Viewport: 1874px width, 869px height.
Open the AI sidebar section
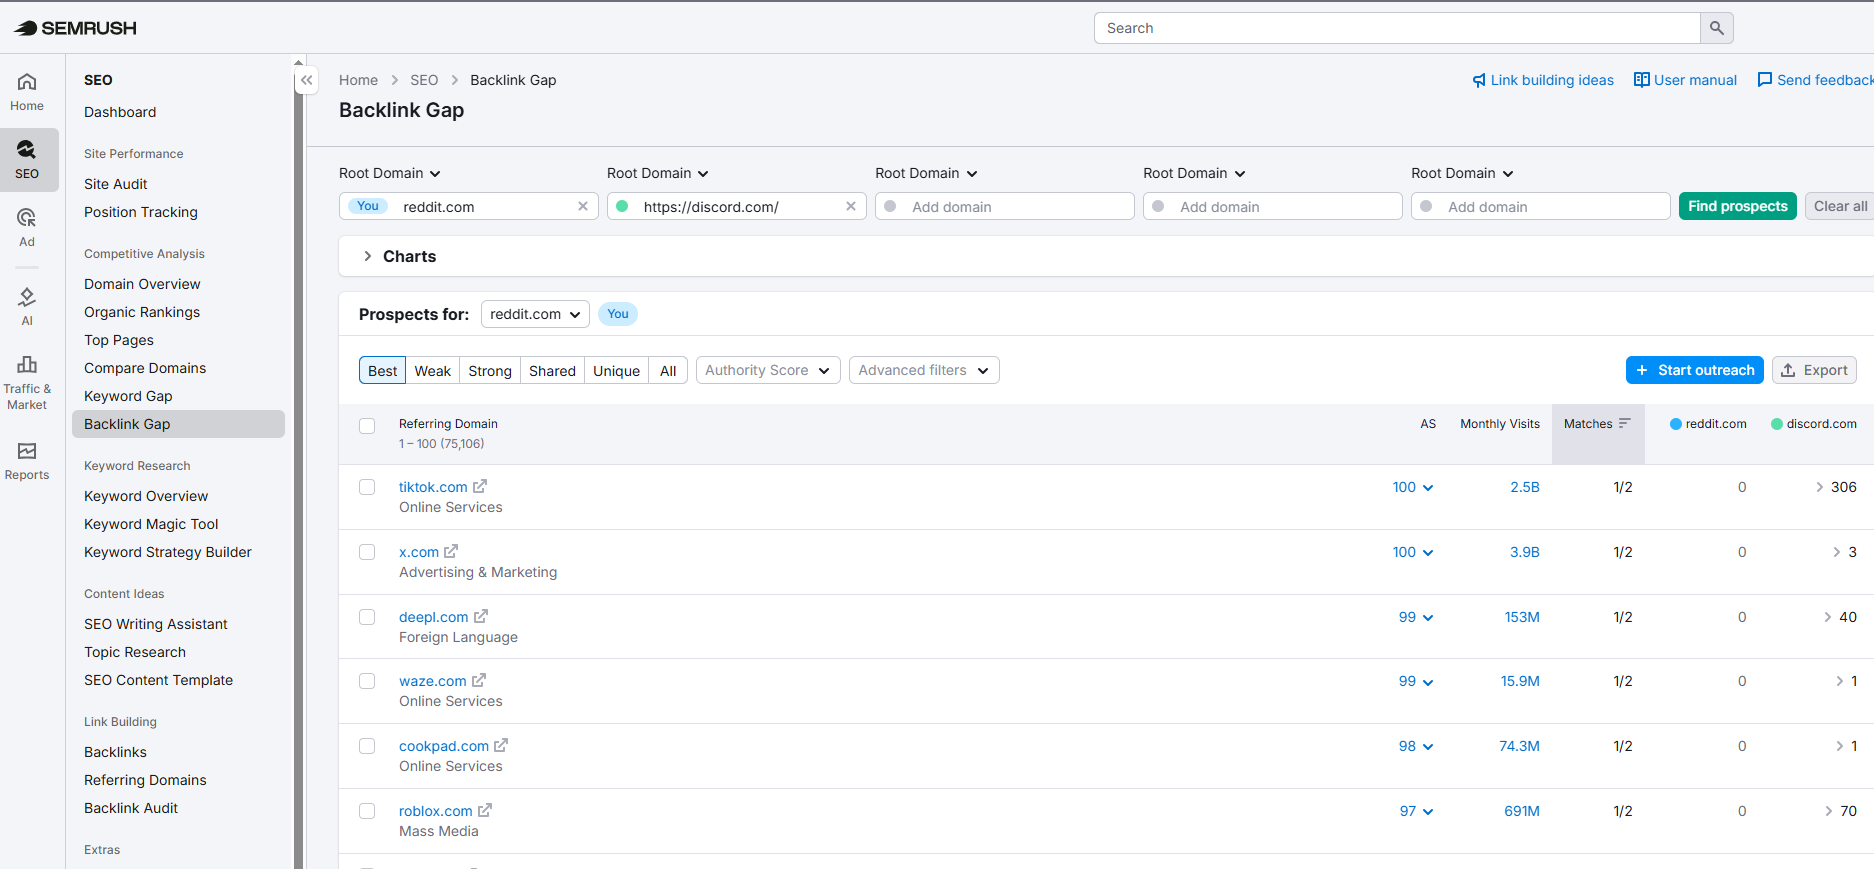tap(27, 307)
